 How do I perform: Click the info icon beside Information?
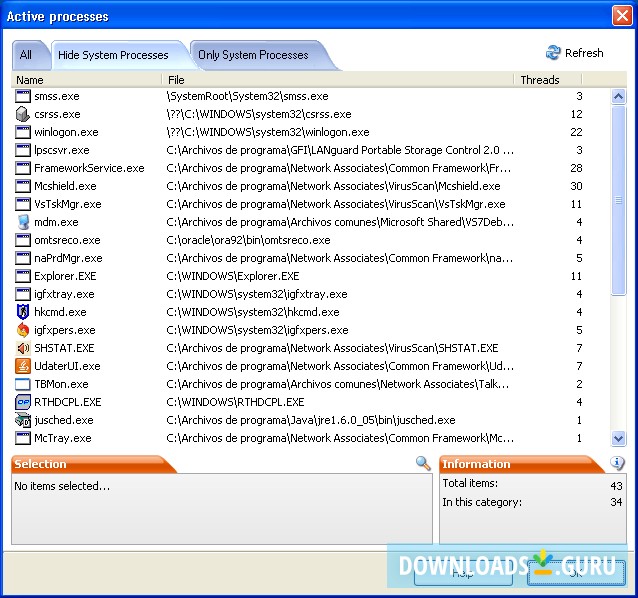coord(617,463)
